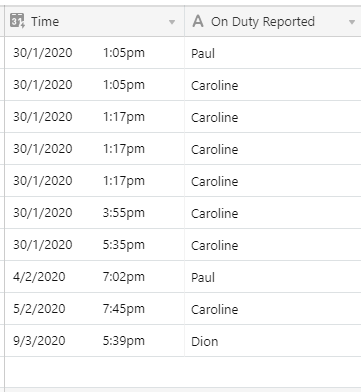Select the On Duty Reported column header
This screenshot has height=392, width=361.
(273, 21)
